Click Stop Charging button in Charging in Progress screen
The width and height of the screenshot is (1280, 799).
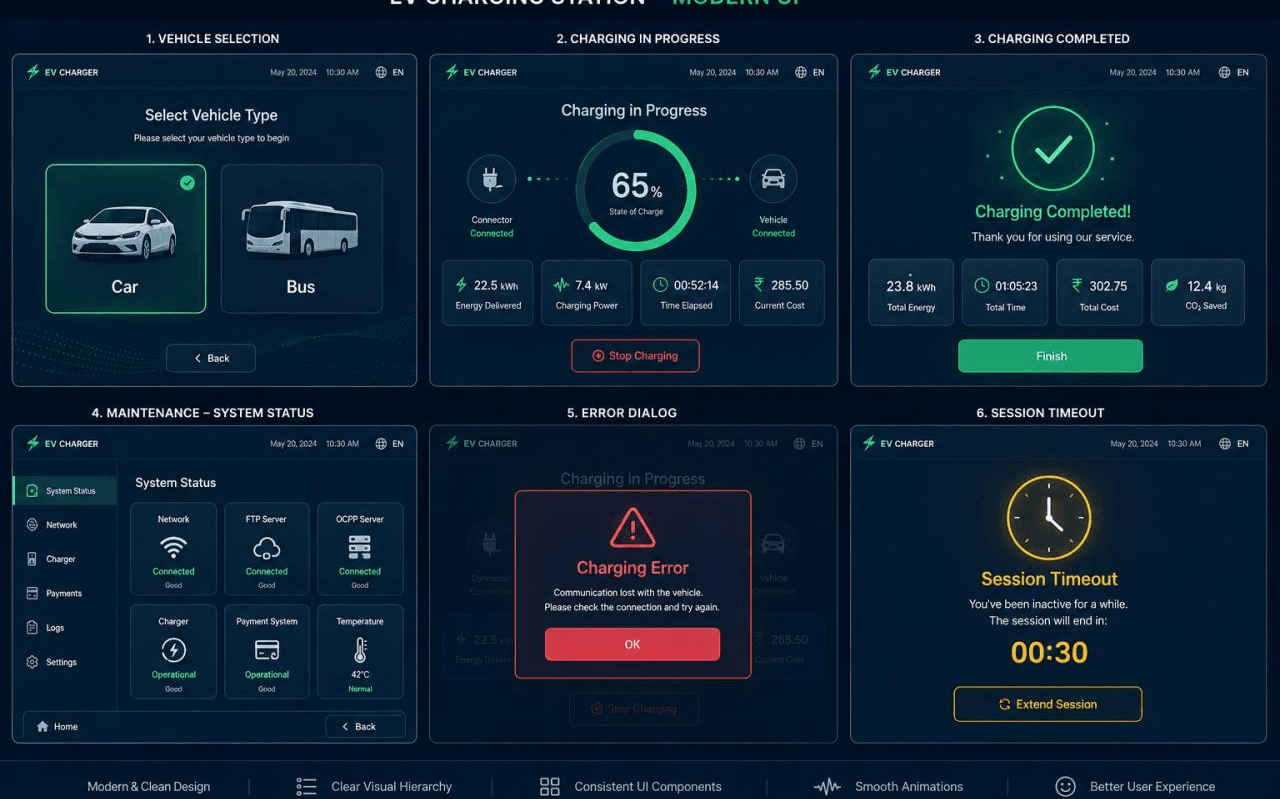(635, 355)
